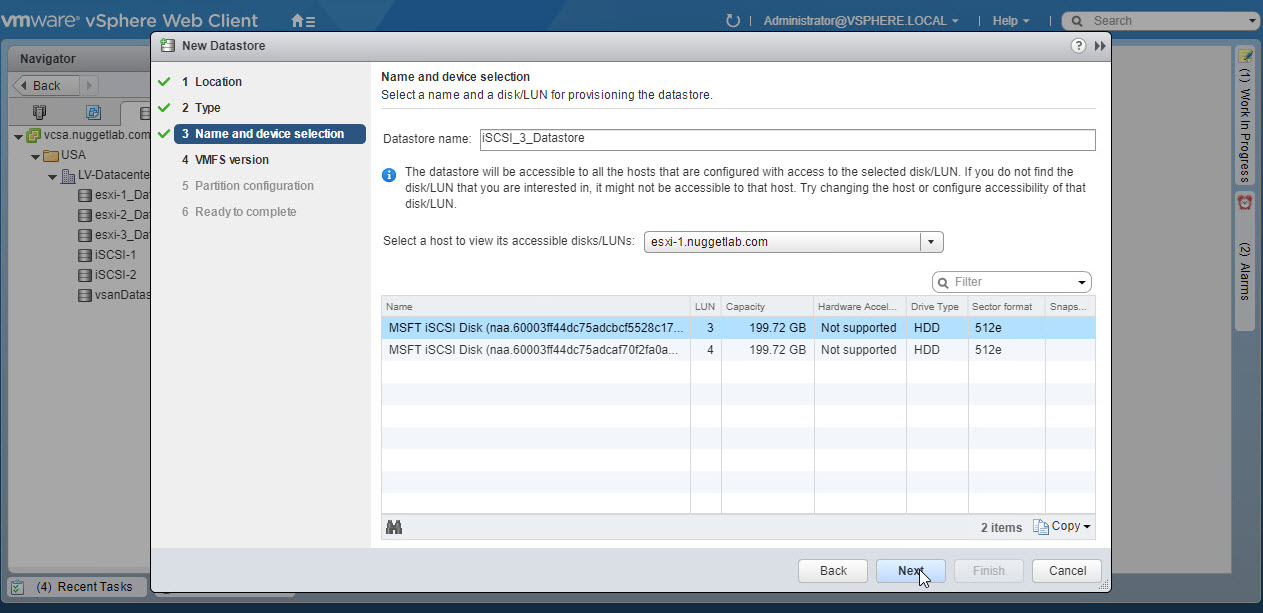The width and height of the screenshot is (1263, 613).
Task: Collapse the USA folder tree node
Action: point(35,156)
